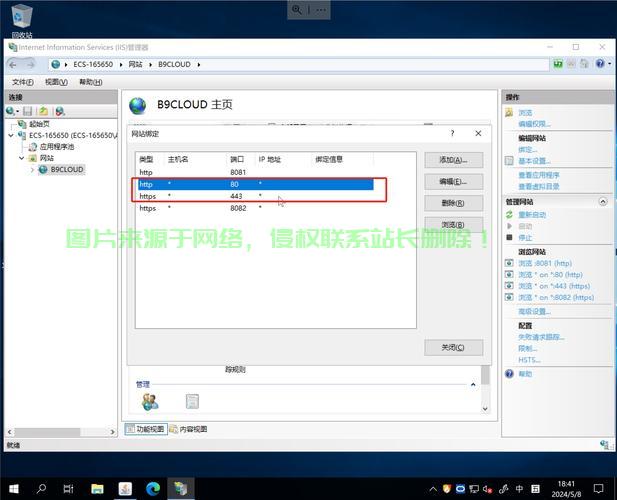Select 应用程序池 in the tree
The width and height of the screenshot is (617, 500).
57,147
